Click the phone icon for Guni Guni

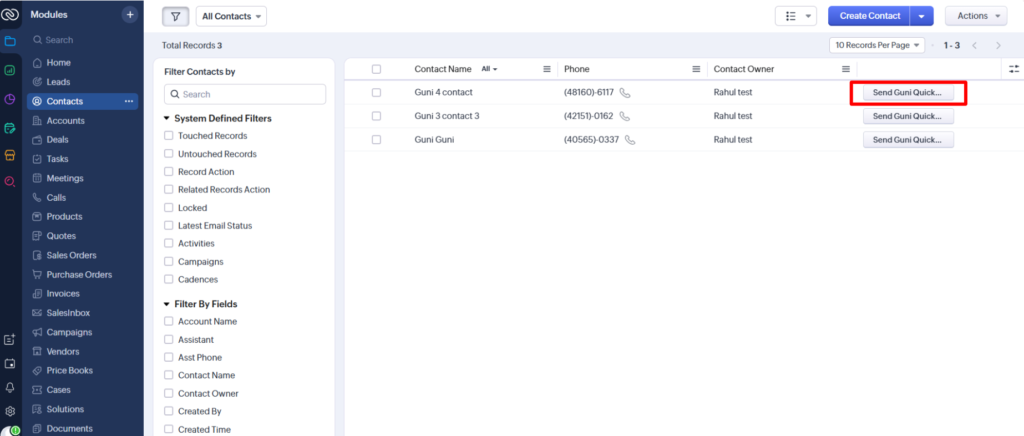point(630,140)
